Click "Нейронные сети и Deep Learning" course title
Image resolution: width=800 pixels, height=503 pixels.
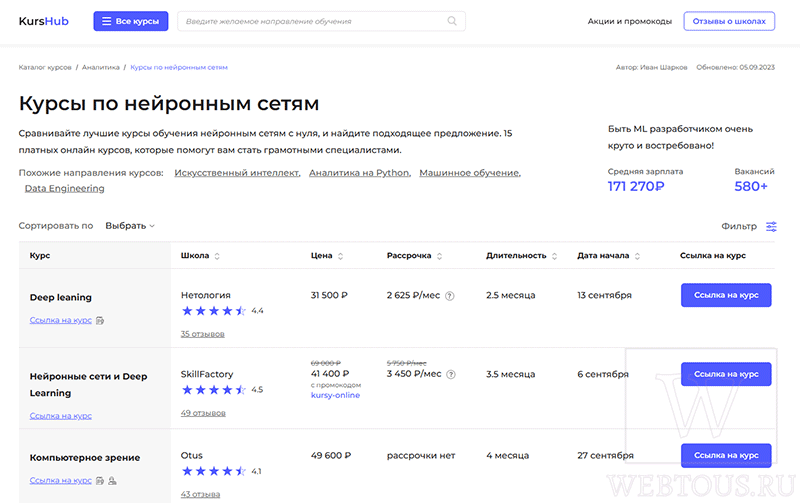pyautogui.click(x=88, y=385)
